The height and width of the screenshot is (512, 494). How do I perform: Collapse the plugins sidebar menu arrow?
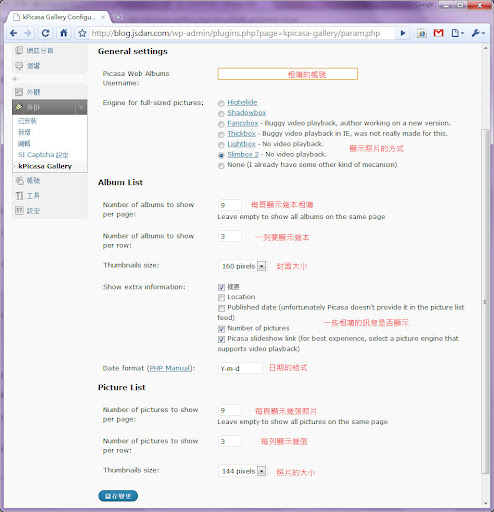pos(81,107)
